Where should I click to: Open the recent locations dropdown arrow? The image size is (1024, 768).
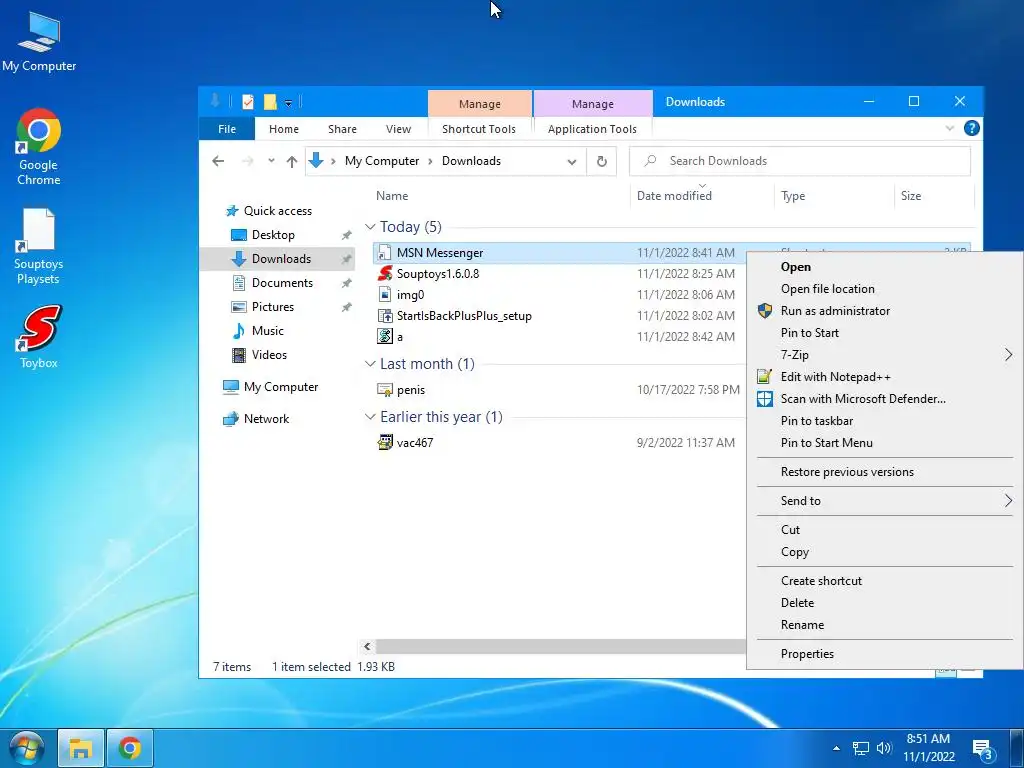(x=271, y=161)
